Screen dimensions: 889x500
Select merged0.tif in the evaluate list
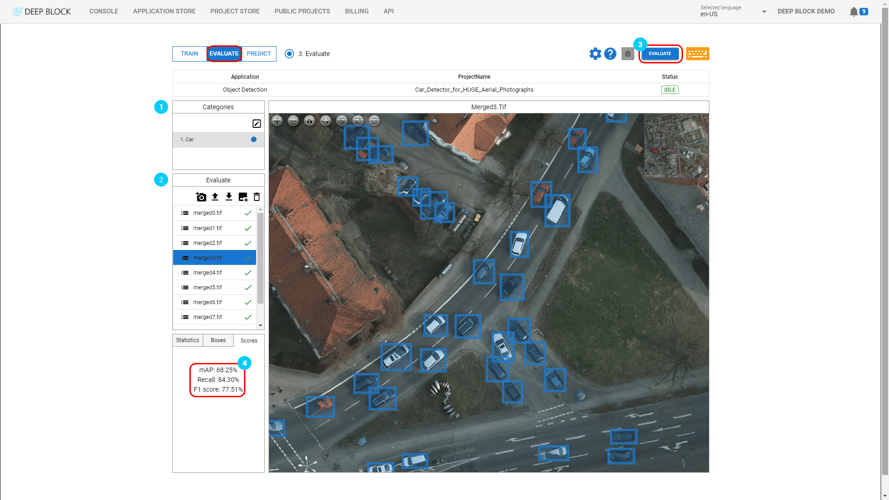point(214,213)
